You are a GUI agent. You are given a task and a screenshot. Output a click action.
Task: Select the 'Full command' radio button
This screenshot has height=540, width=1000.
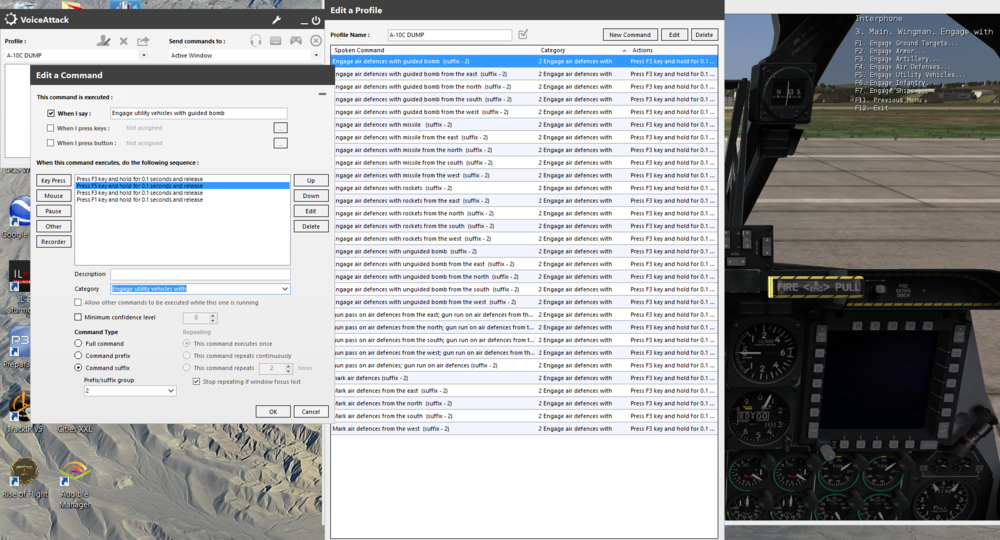point(79,343)
